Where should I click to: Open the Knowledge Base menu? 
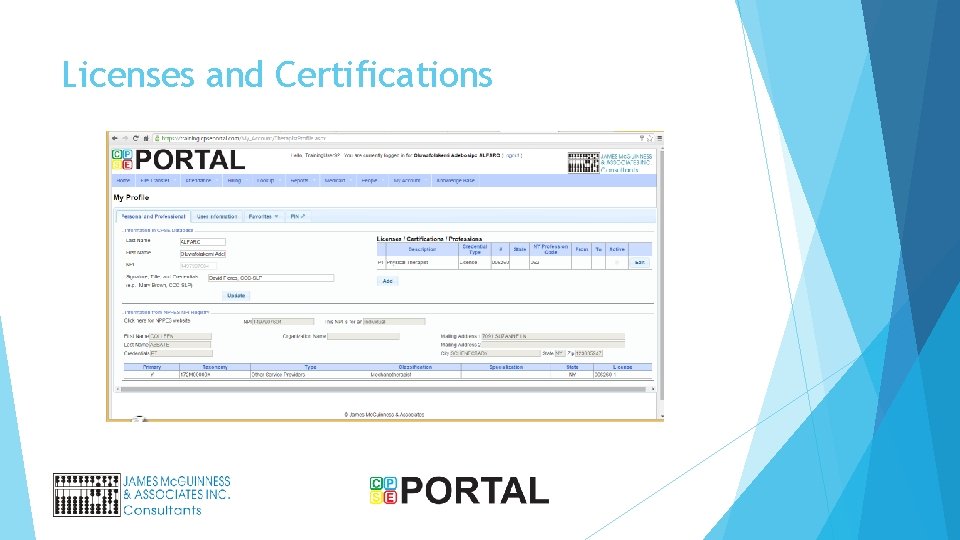456,181
